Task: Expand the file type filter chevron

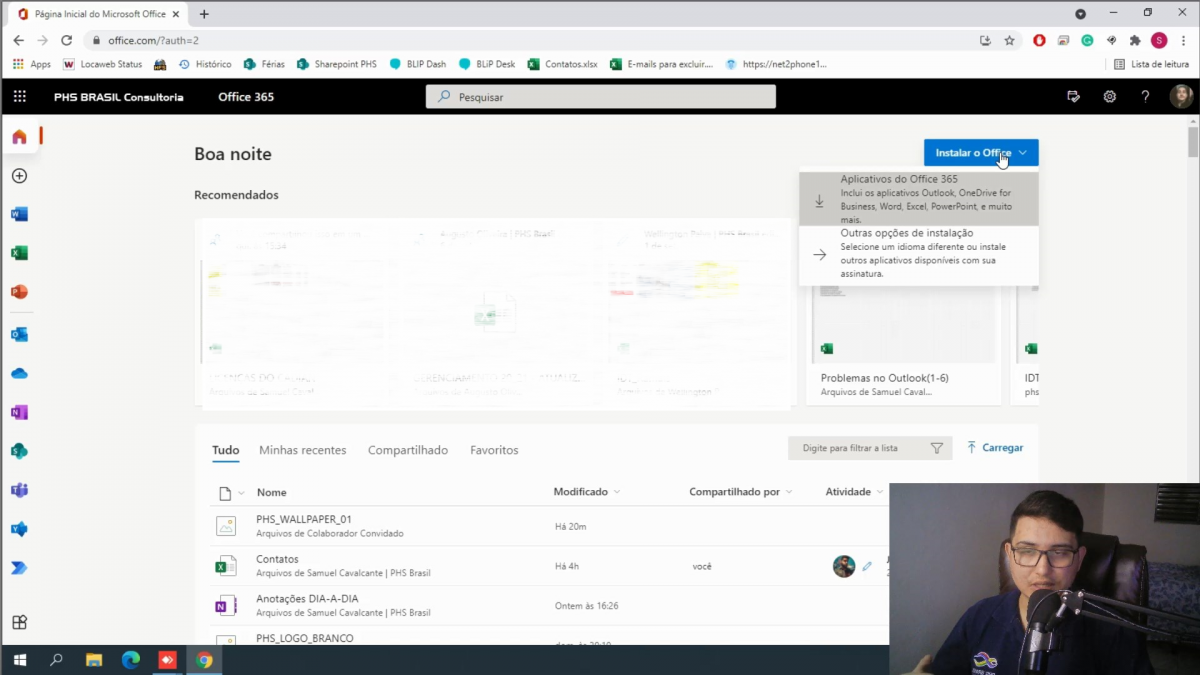Action: (x=241, y=493)
